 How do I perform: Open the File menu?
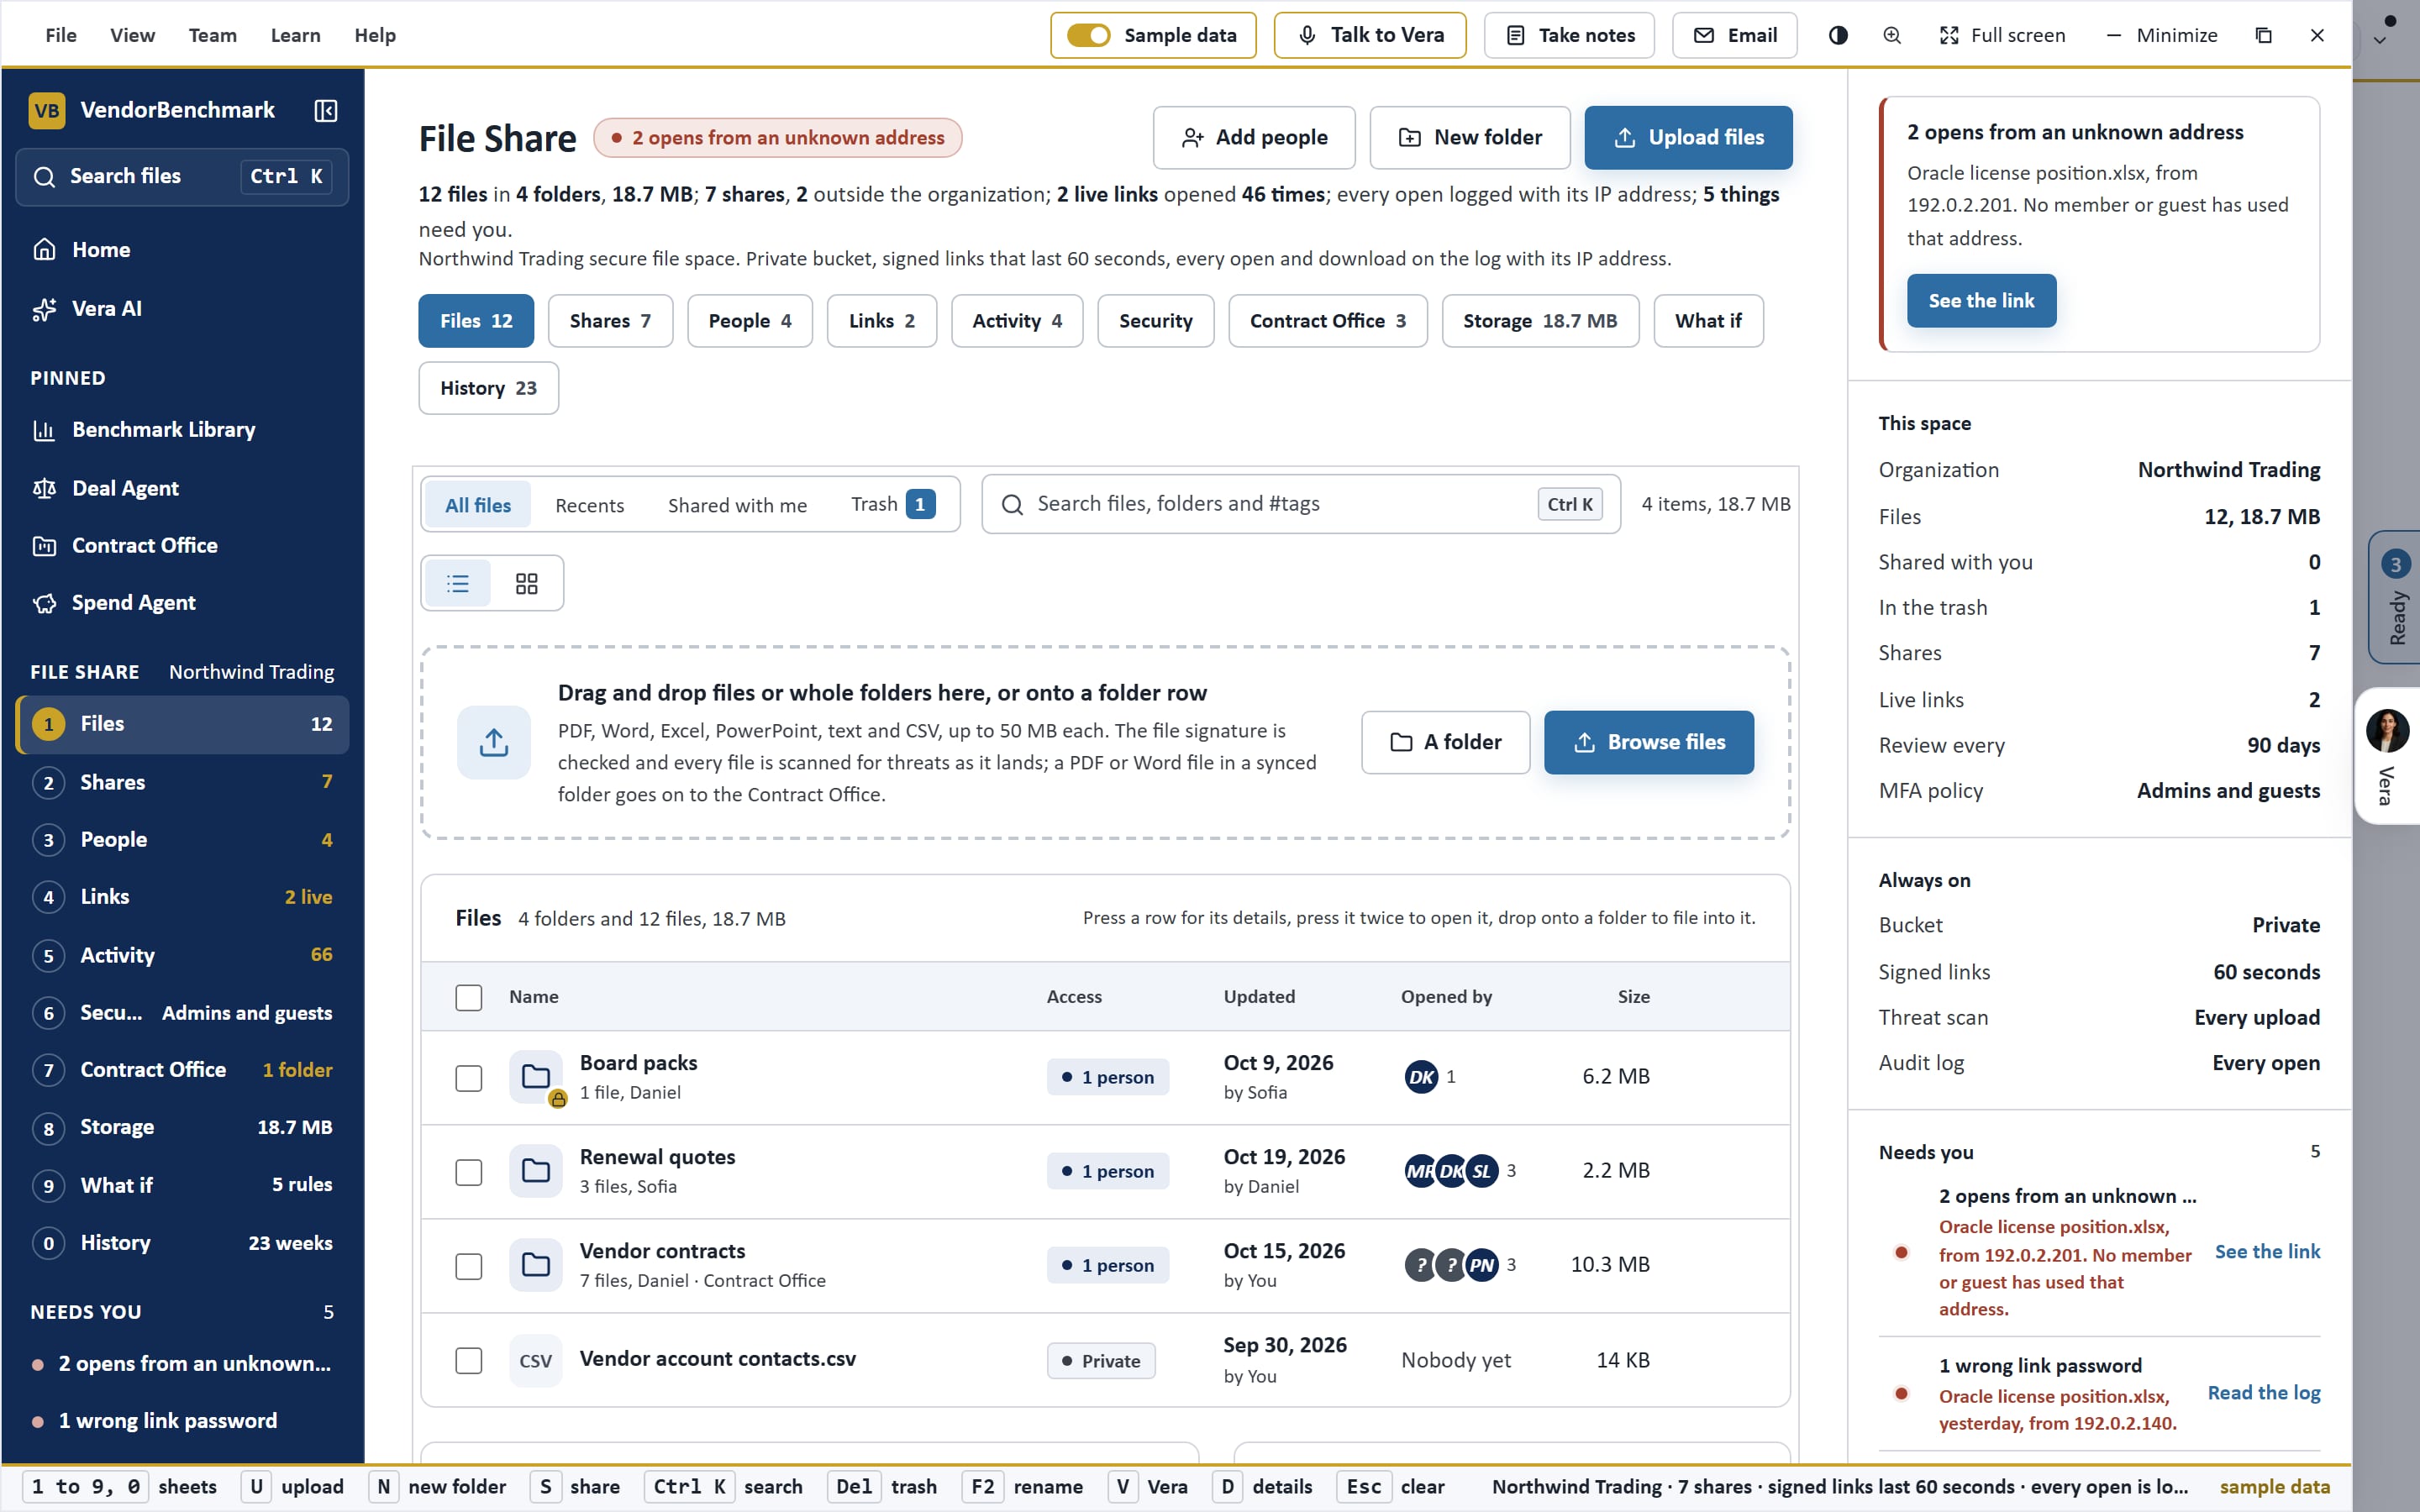click(x=61, y=35)
